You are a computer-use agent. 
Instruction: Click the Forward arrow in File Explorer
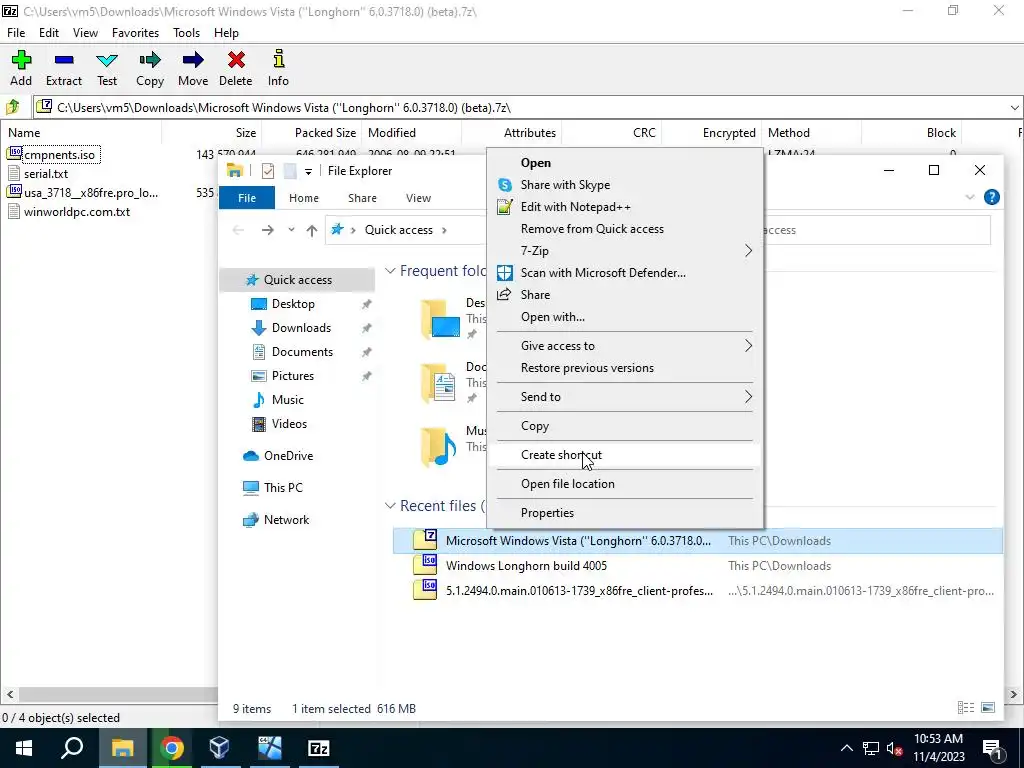point(267,230)
